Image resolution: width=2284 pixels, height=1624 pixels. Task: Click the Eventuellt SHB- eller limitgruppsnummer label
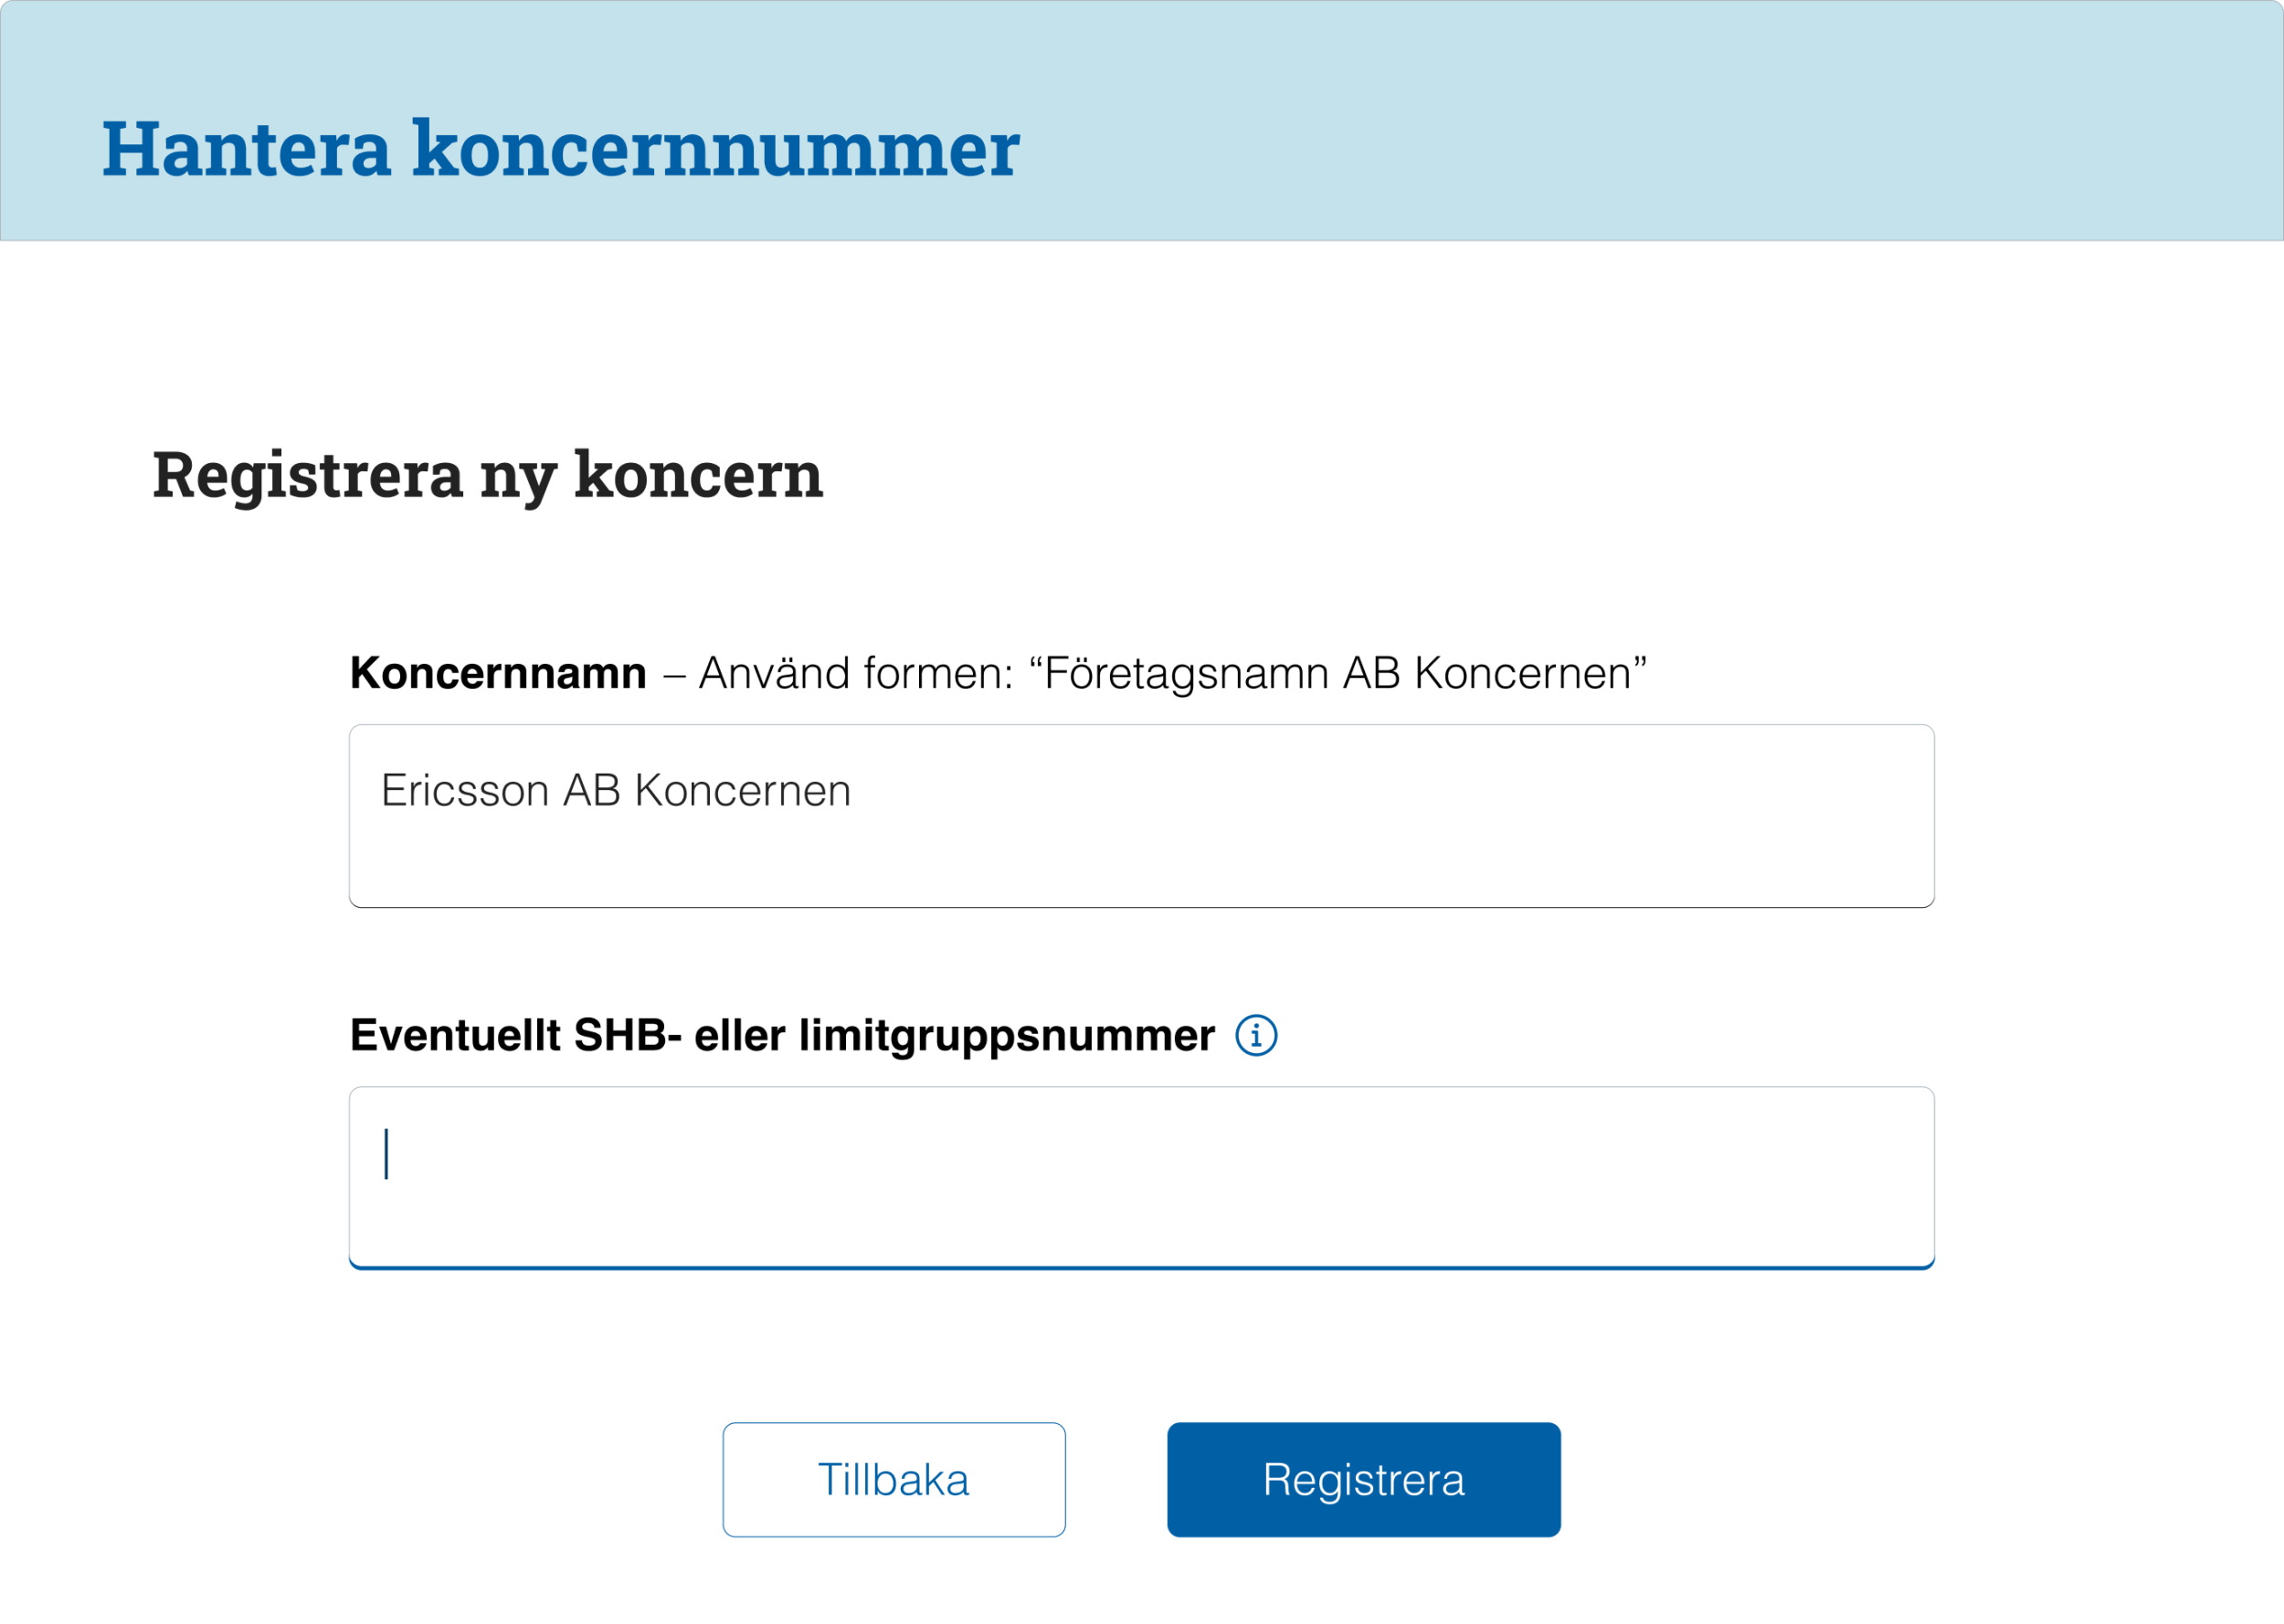tap(782, 1036)
